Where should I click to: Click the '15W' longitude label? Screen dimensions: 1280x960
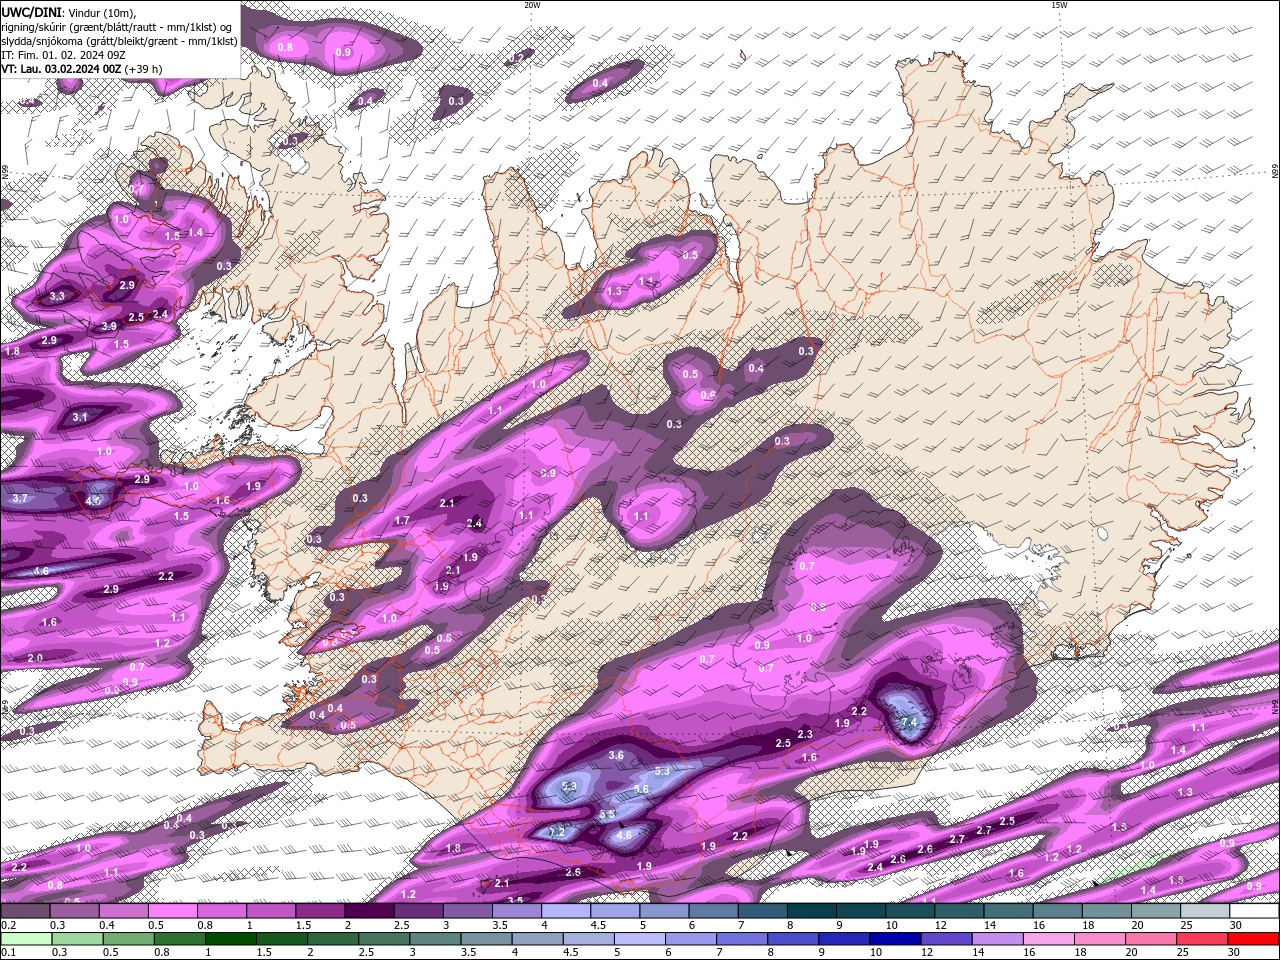pos(1058,5)
